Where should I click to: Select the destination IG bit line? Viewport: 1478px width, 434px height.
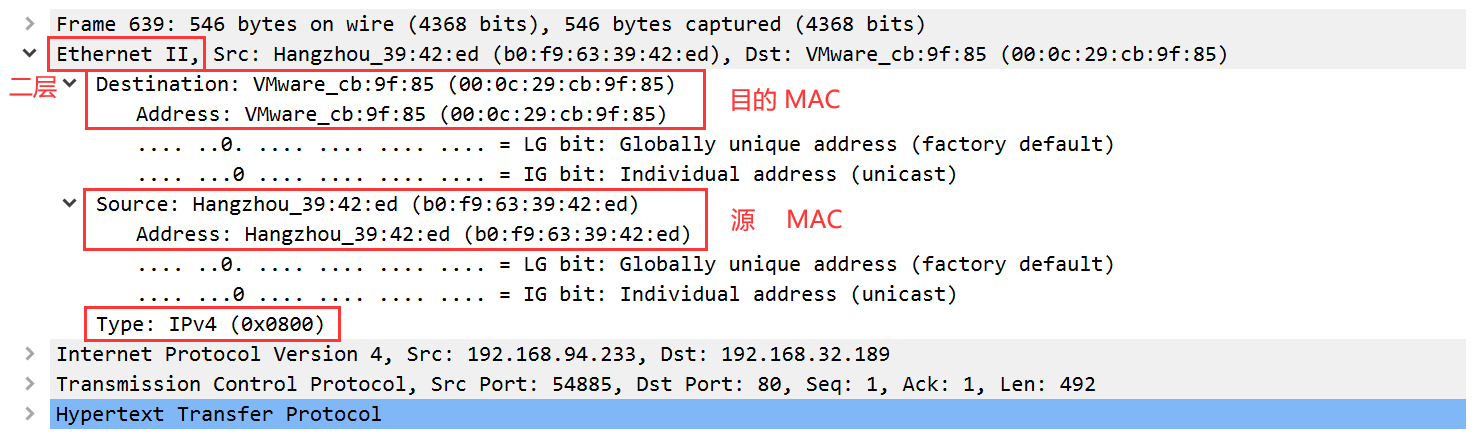[x=547, y=174]
